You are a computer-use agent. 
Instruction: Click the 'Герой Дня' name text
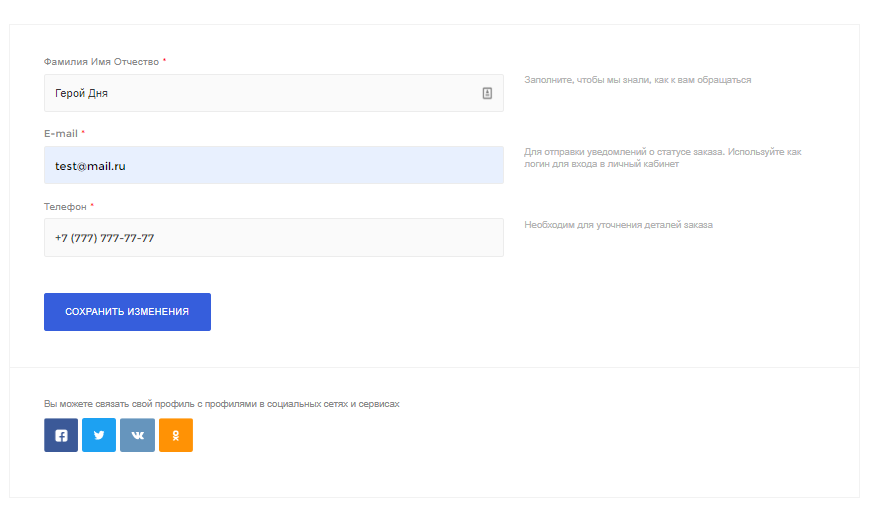(x=81, y=93)
